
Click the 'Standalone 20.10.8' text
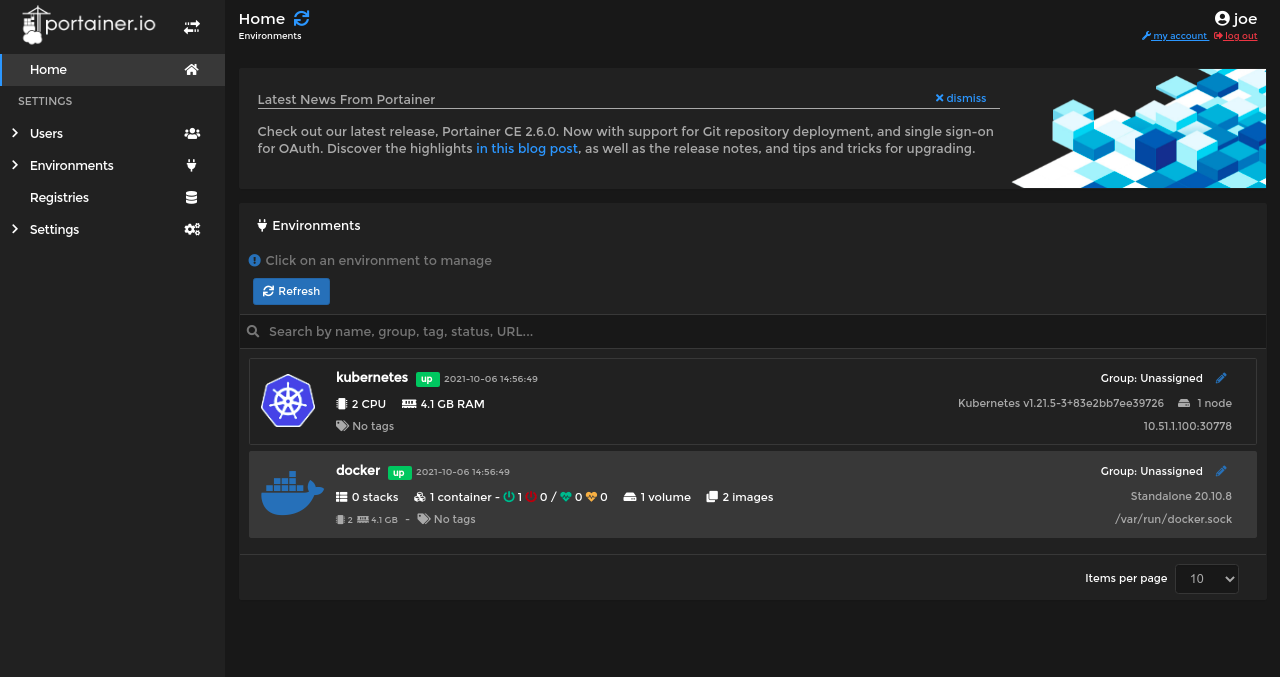tap(1181, 496)
